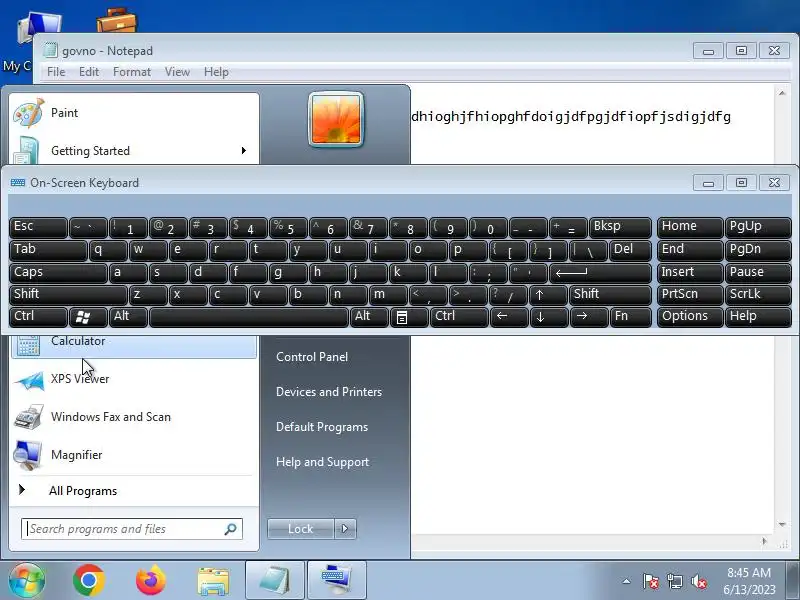Open Google Chrome from taskbar
The image size is (800, 600).
tap(89, 581)
